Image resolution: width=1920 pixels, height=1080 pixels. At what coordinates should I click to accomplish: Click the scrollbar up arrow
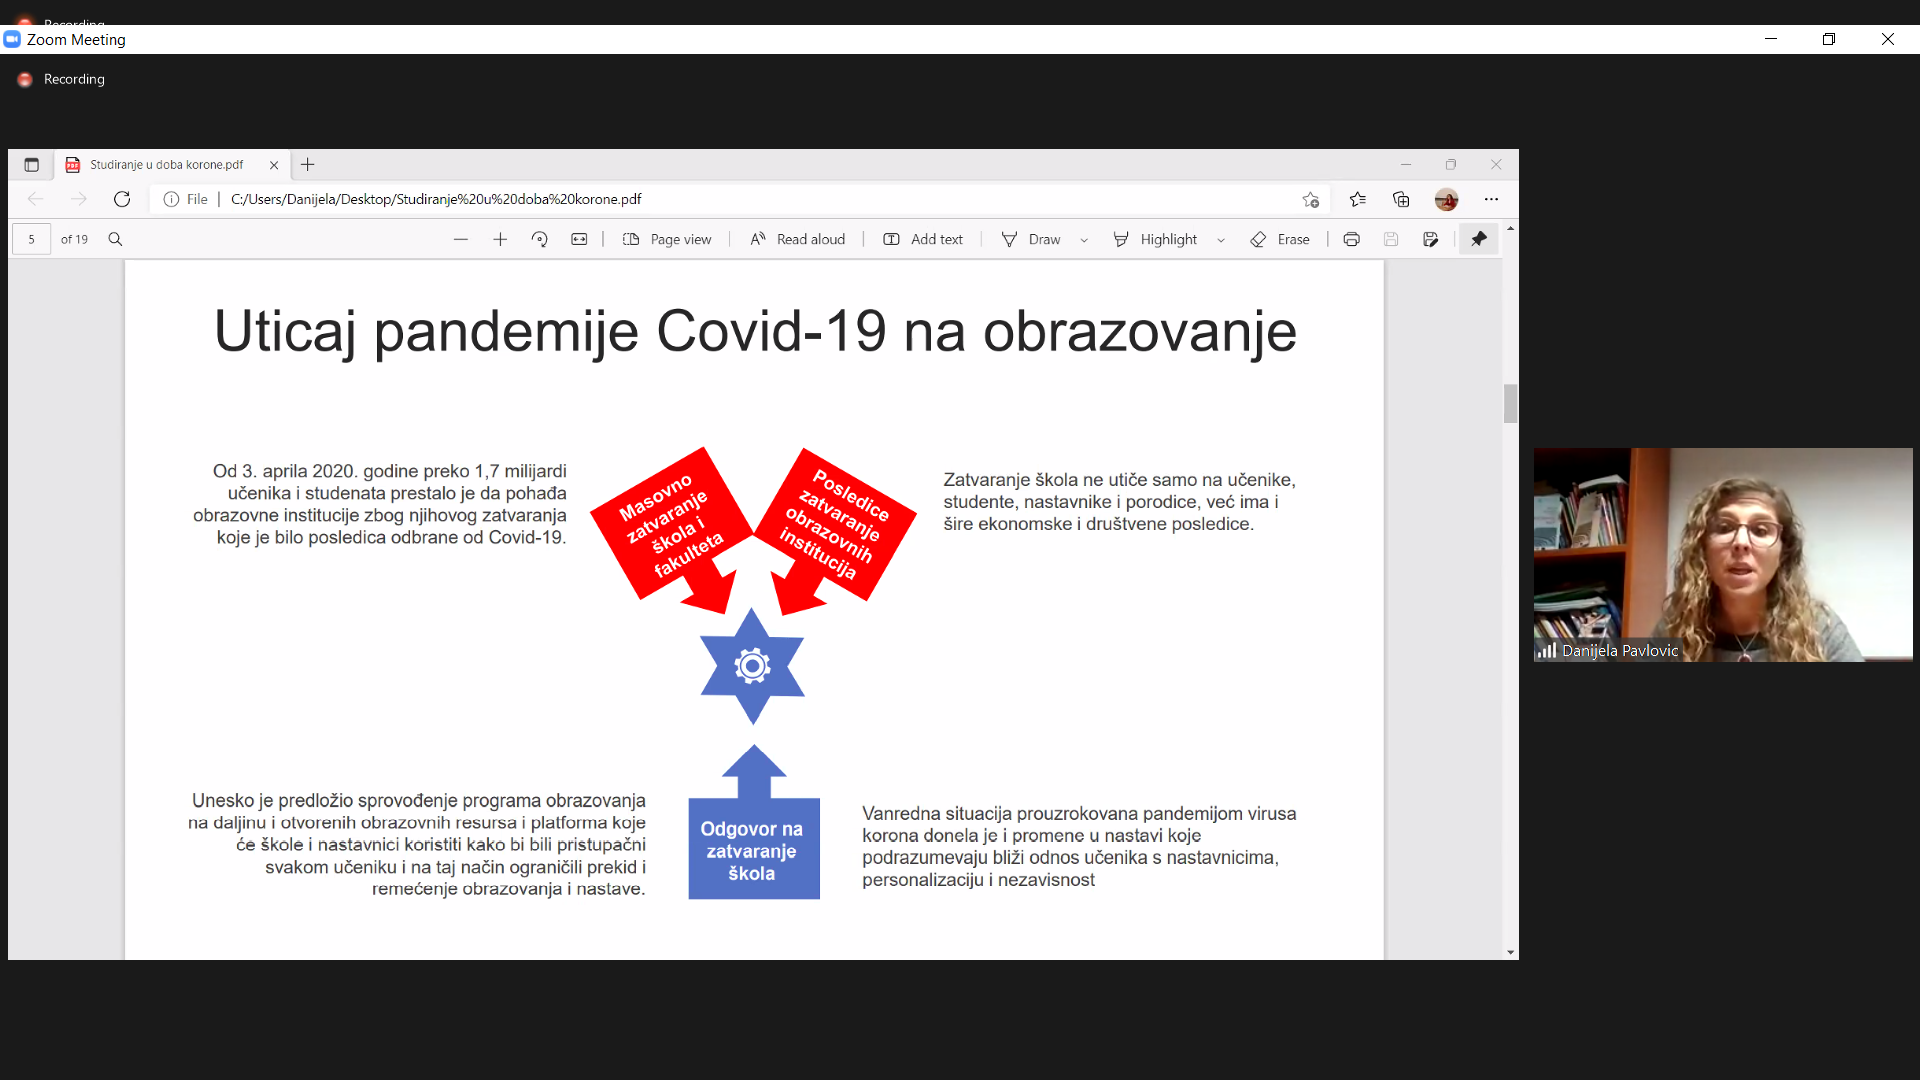pyautogui.click(x=1510, y=229)
